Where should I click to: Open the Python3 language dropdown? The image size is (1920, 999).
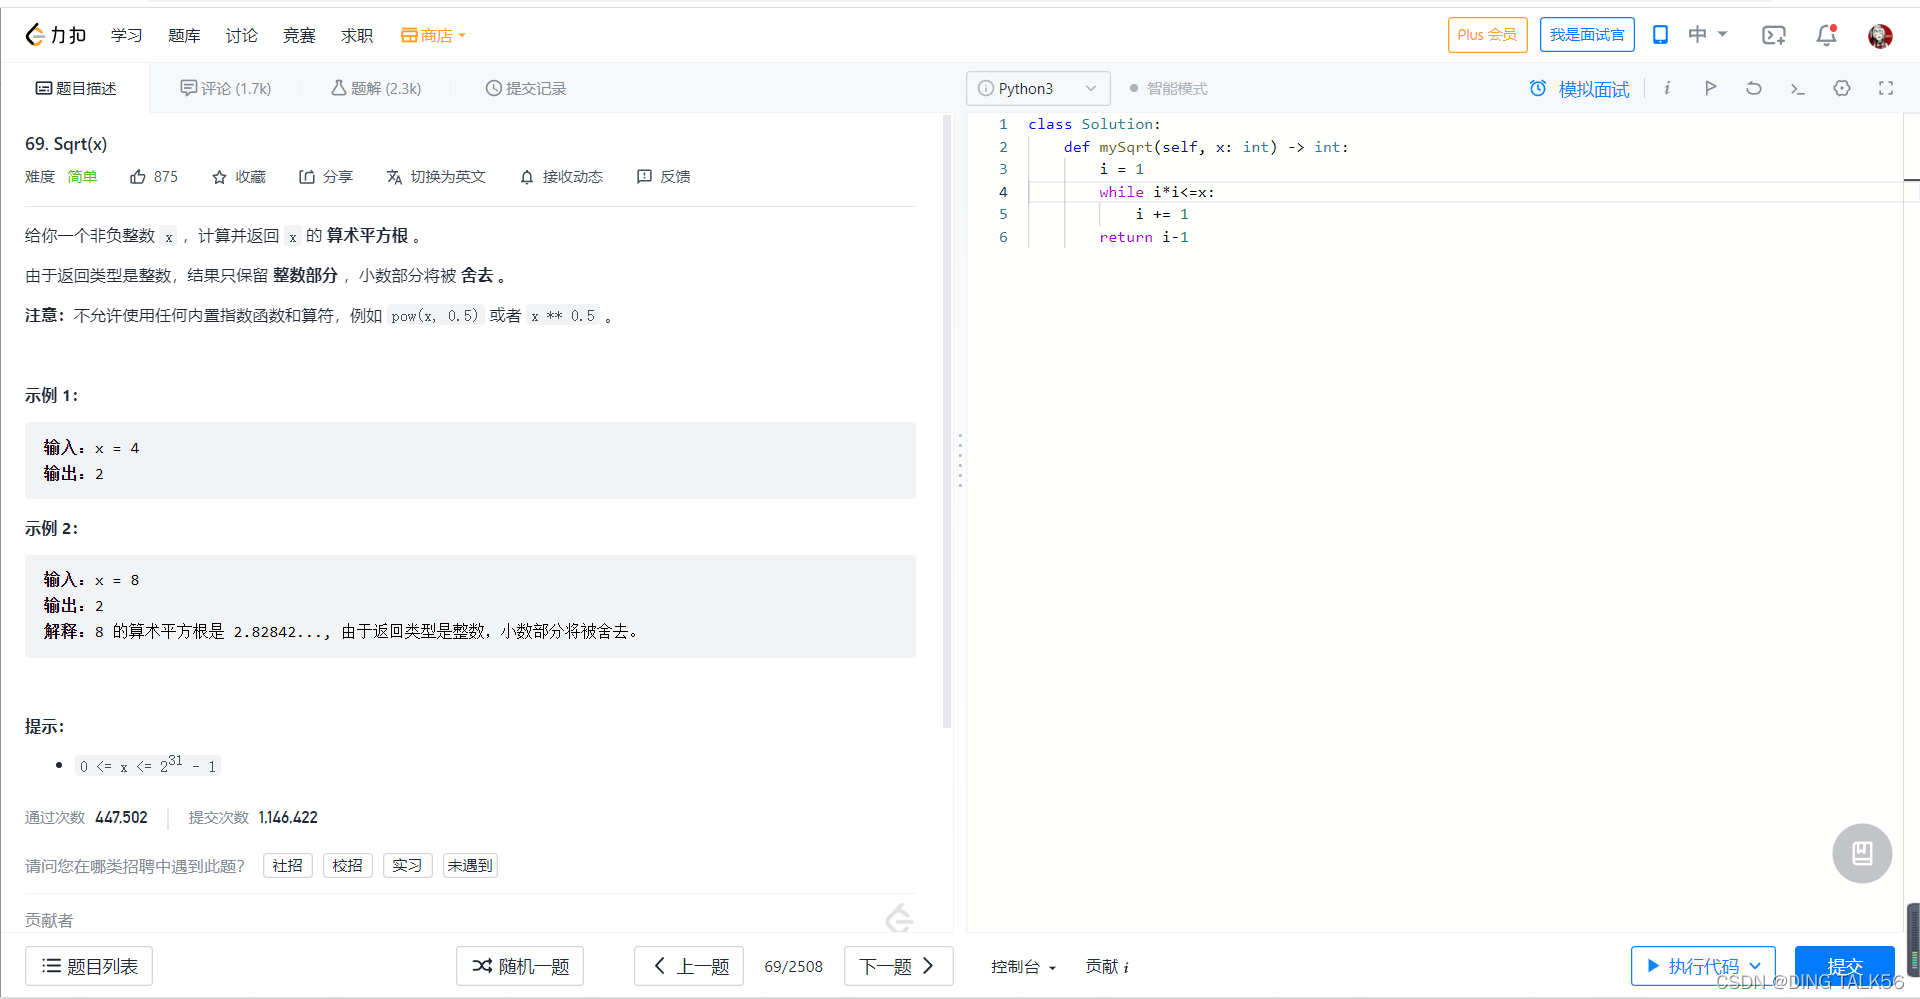pyautogui.click(x=1038, y=88)
